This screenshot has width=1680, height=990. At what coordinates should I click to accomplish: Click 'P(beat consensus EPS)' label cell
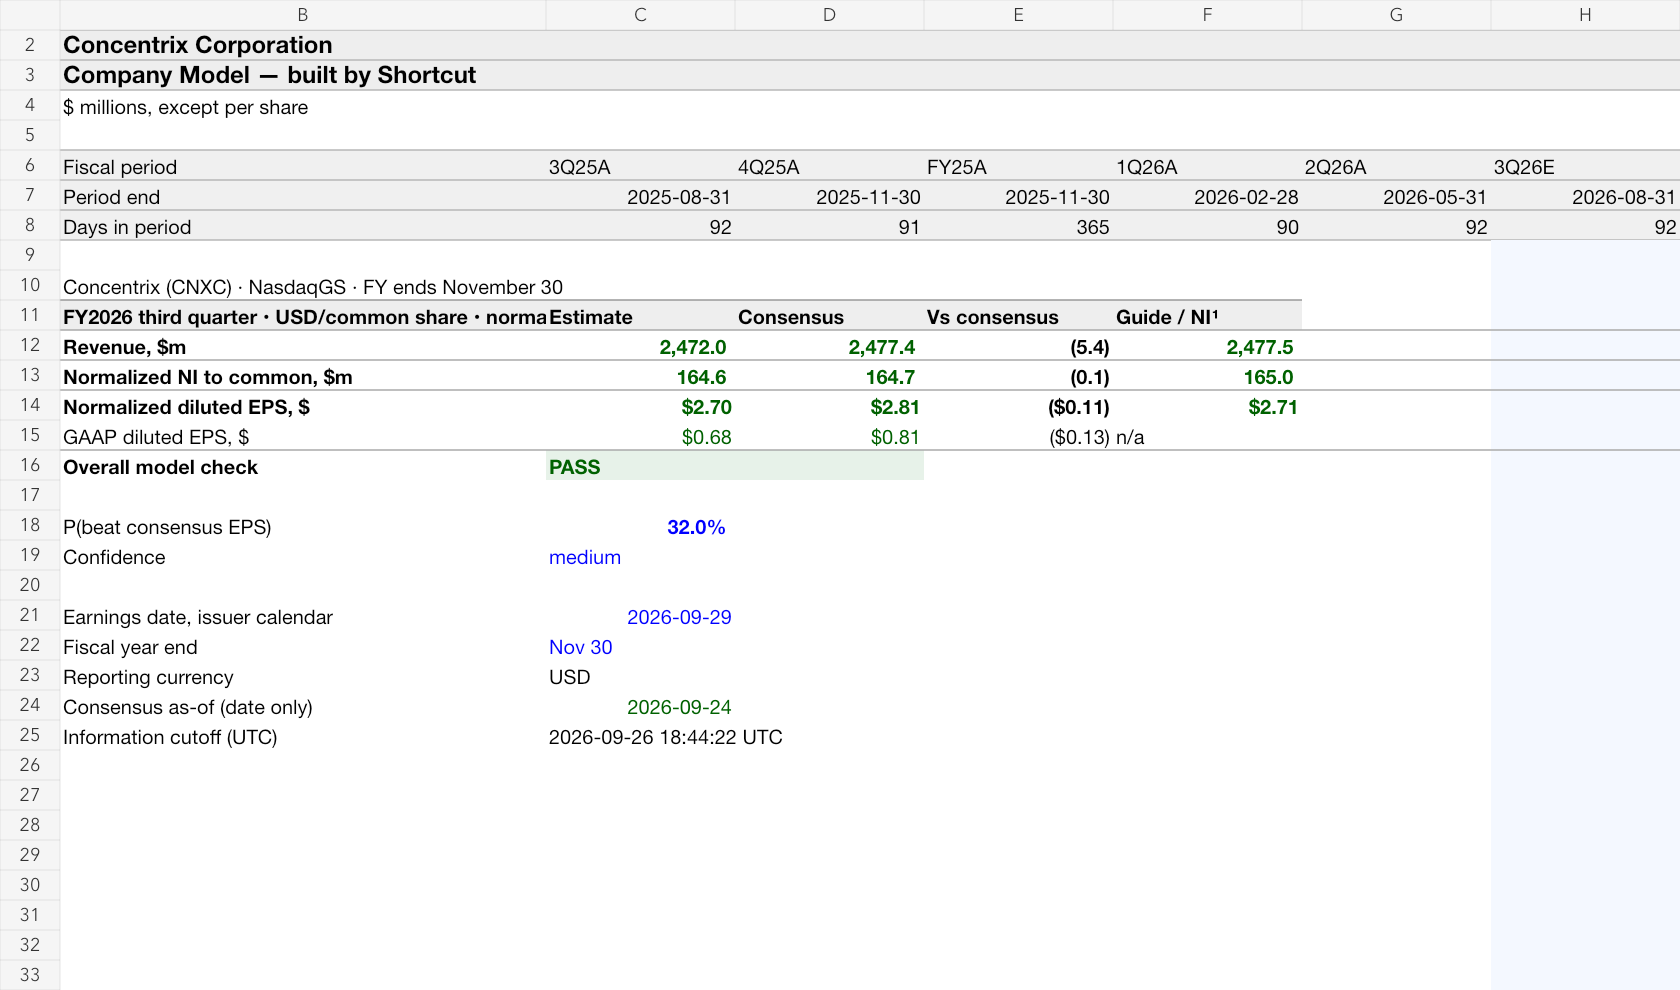[302, 526]
